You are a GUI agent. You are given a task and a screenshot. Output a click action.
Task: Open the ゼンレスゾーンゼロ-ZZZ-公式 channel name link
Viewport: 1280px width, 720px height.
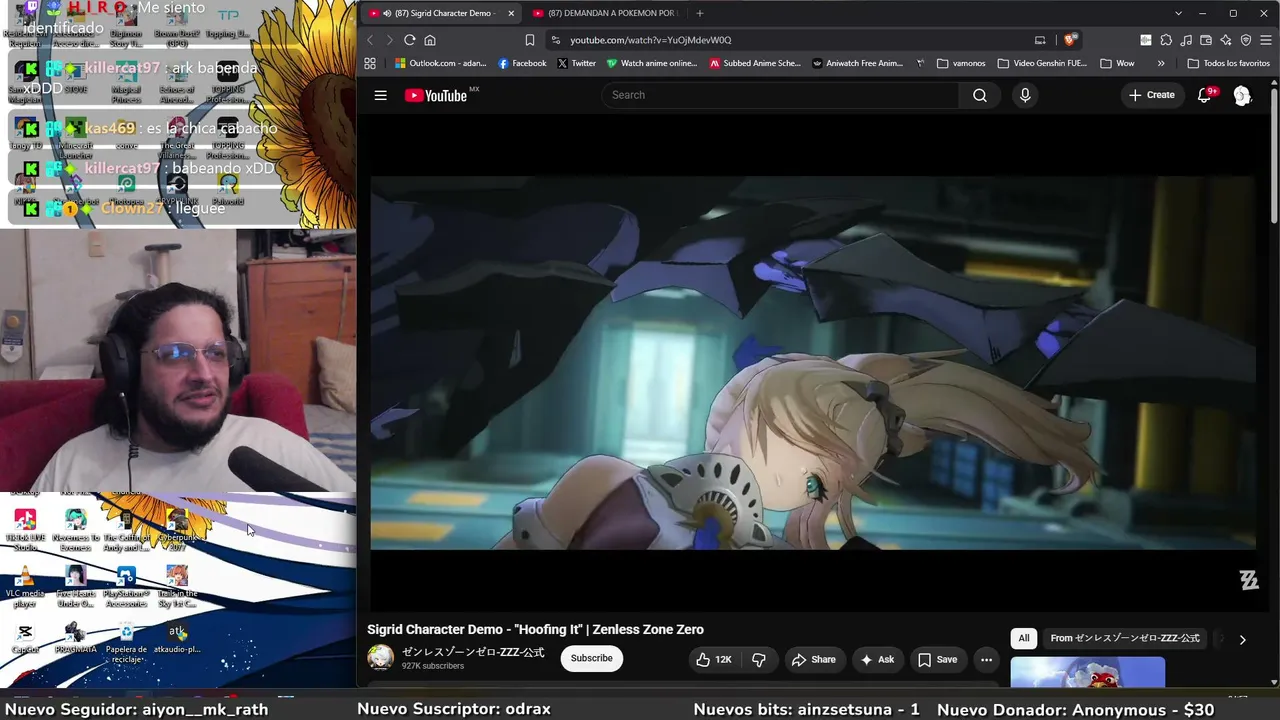click(473, 652)
